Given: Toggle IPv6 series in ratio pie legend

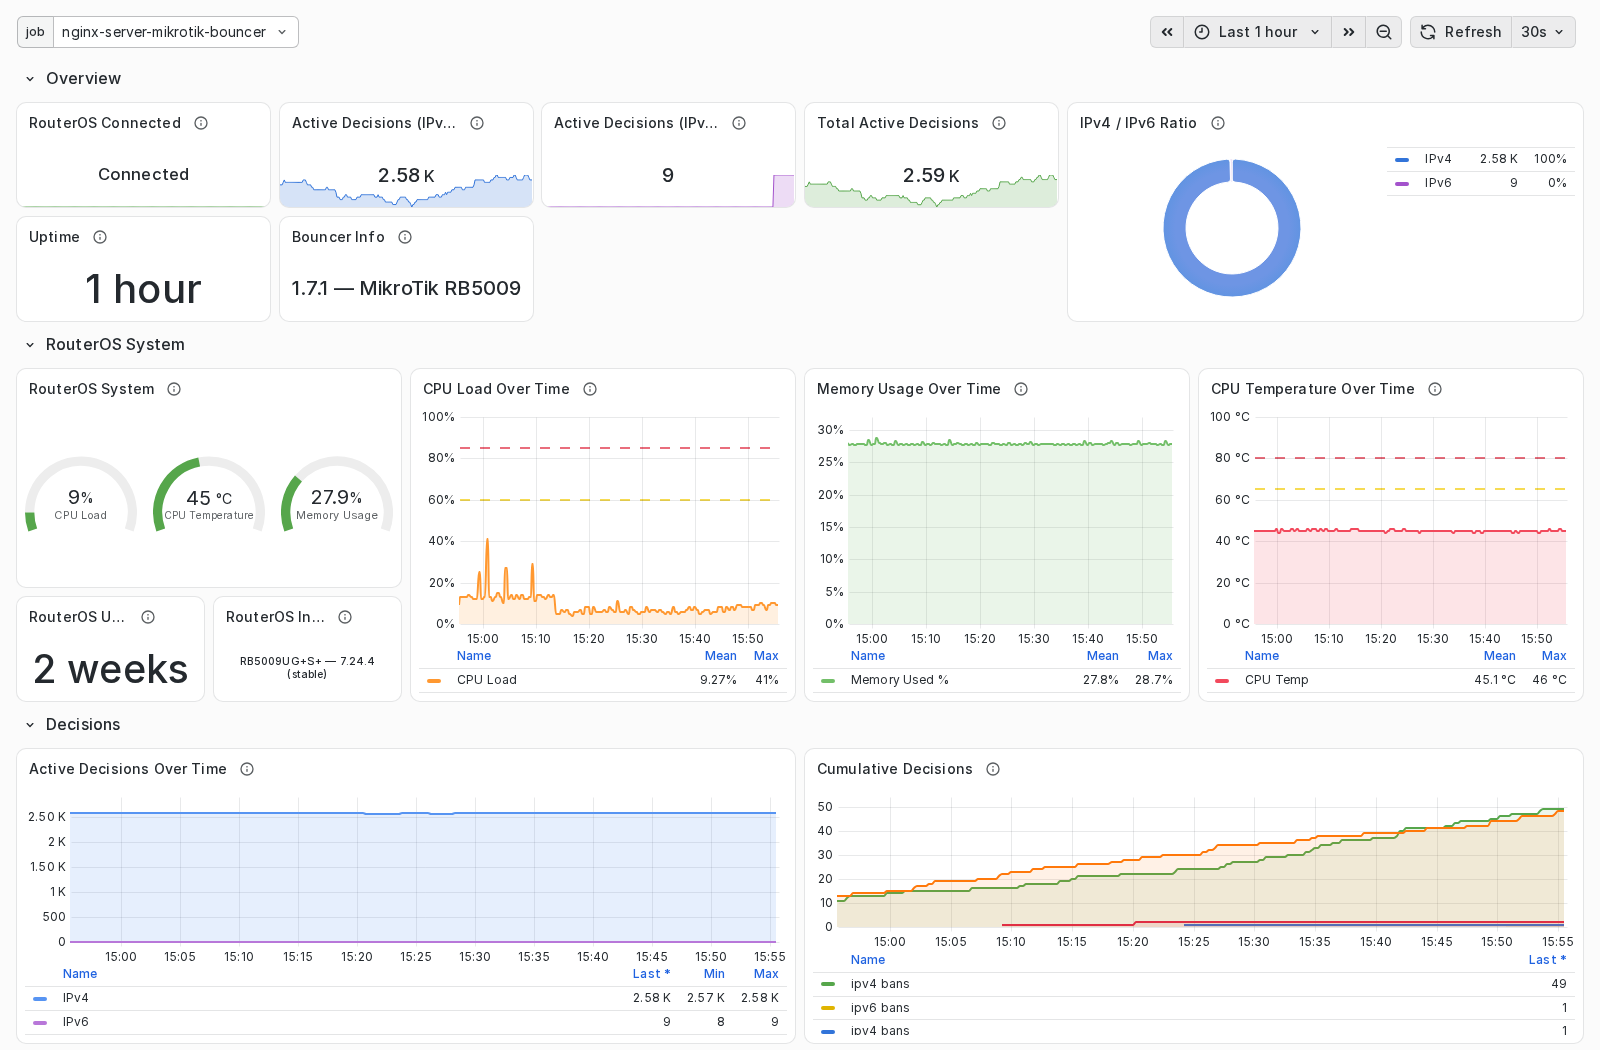Looking at the screenshot, I should (1438, 183).
